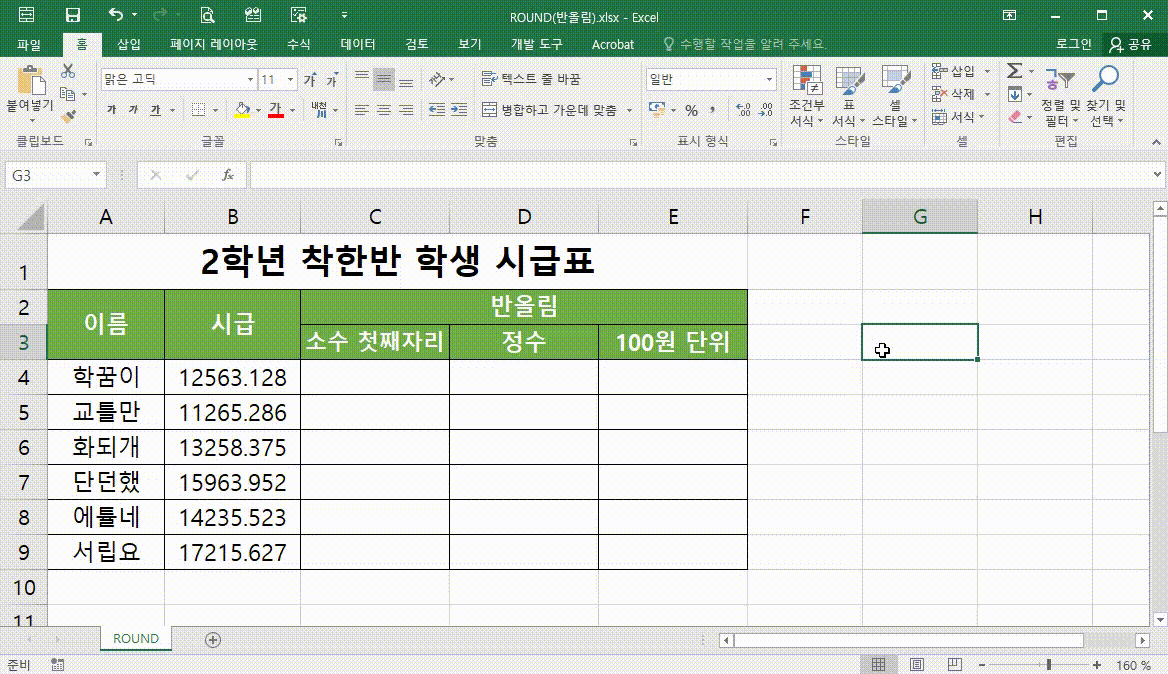Toggle italic formatting on the selected cell
The height and width of the screenshot is (674, 1168).
pyautogui.click(x=133, y=109)
